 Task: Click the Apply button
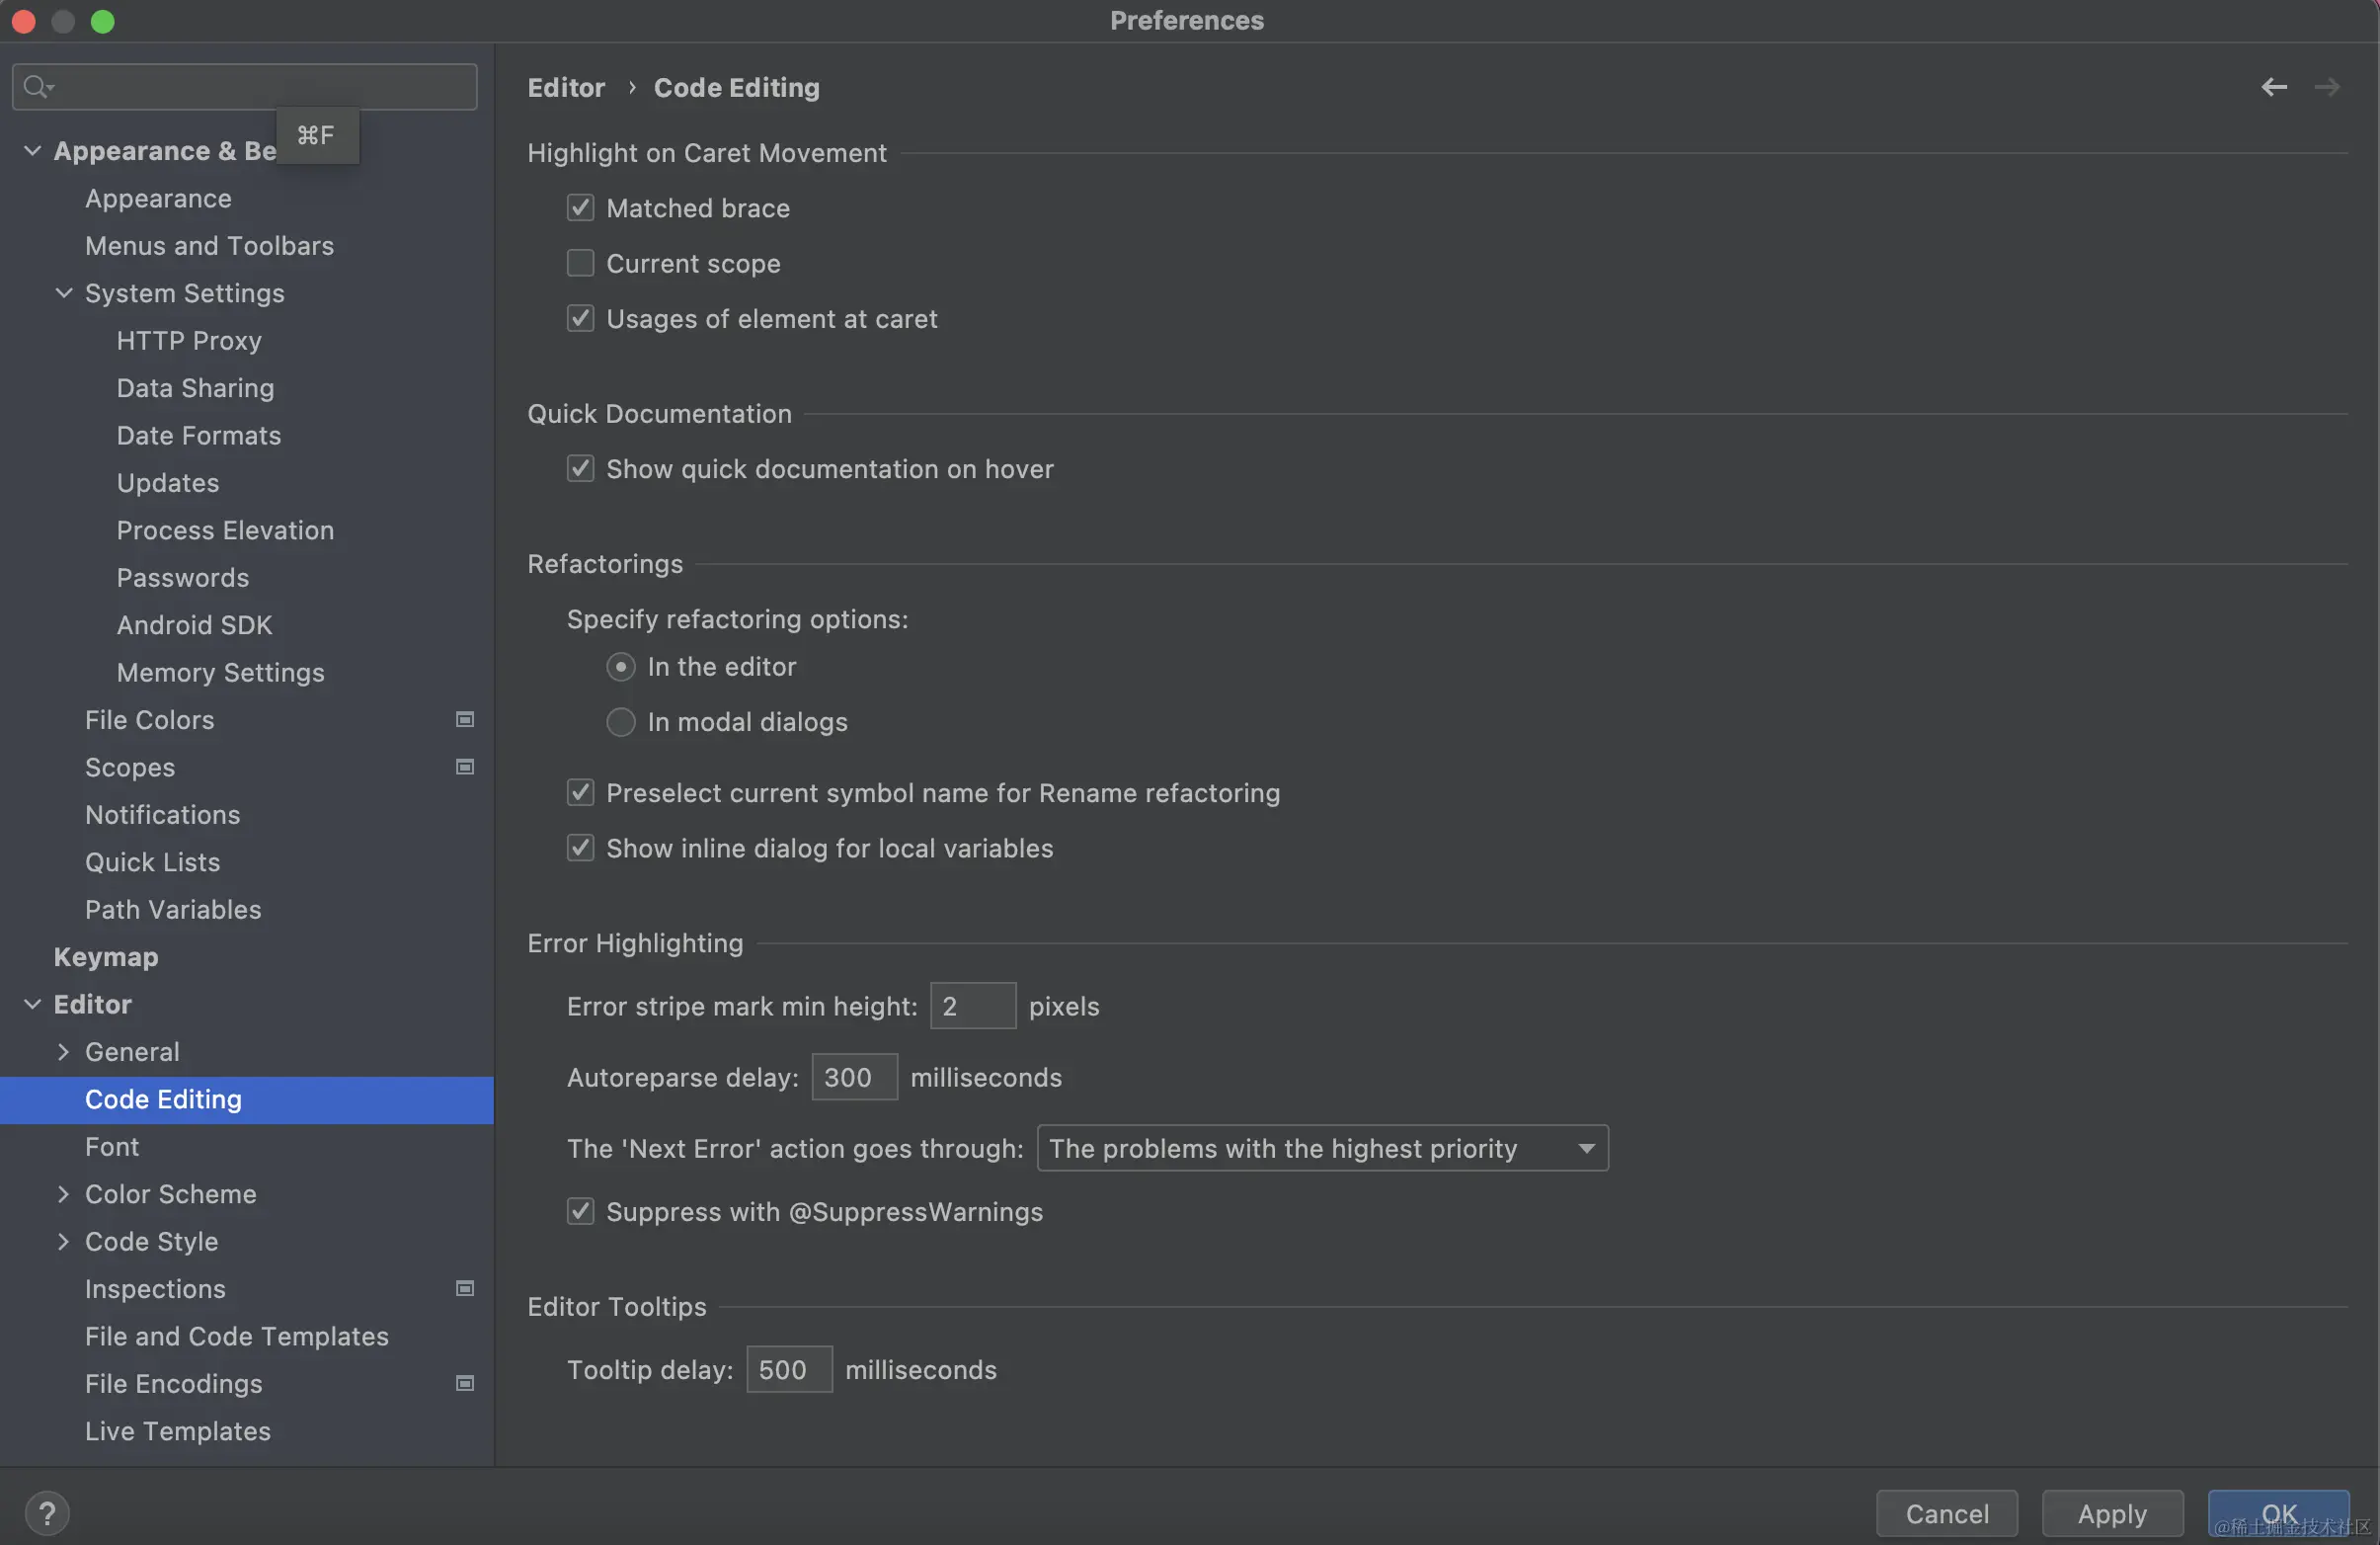coord(2111,1513)
